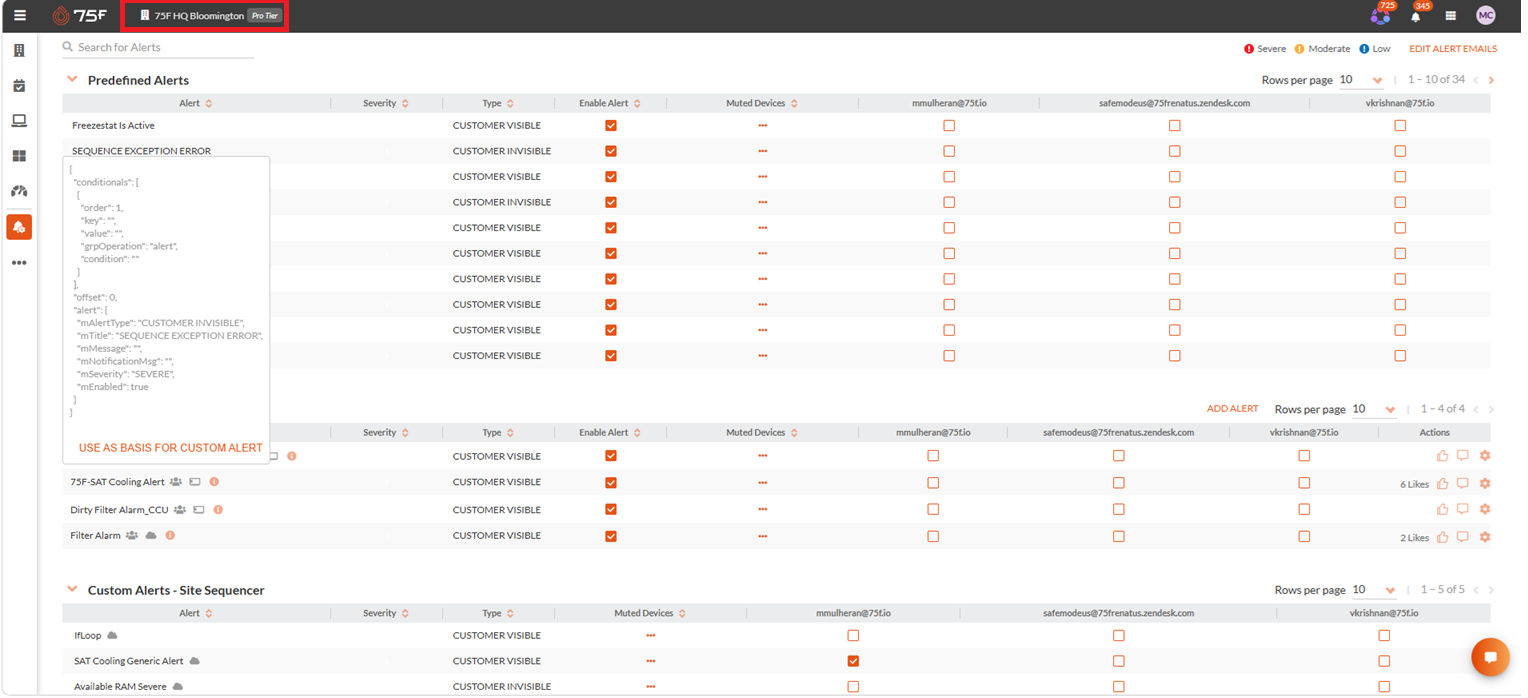Disable the 75F-SAT Cooling Alert checkbox
Screen dimensions: 1528x698
(611, 482)
